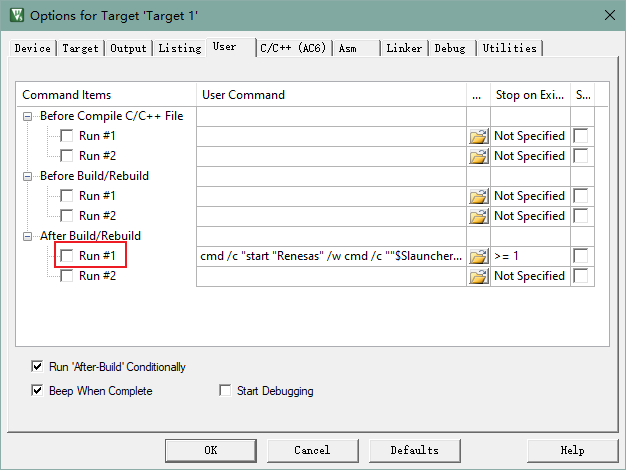This screenshot has width=626, height=470.
Task: Open file browser for Before Build Run #2
Action: coord(478,216)
